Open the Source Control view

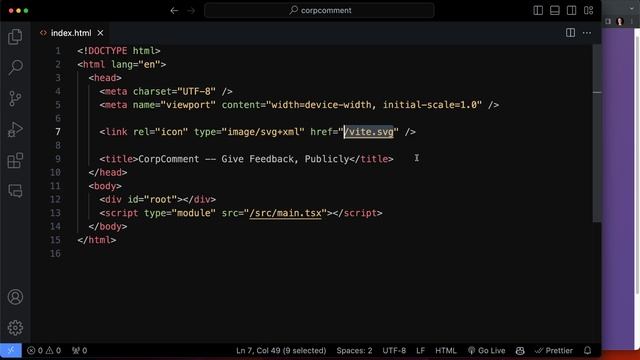[x=15, y=98]
